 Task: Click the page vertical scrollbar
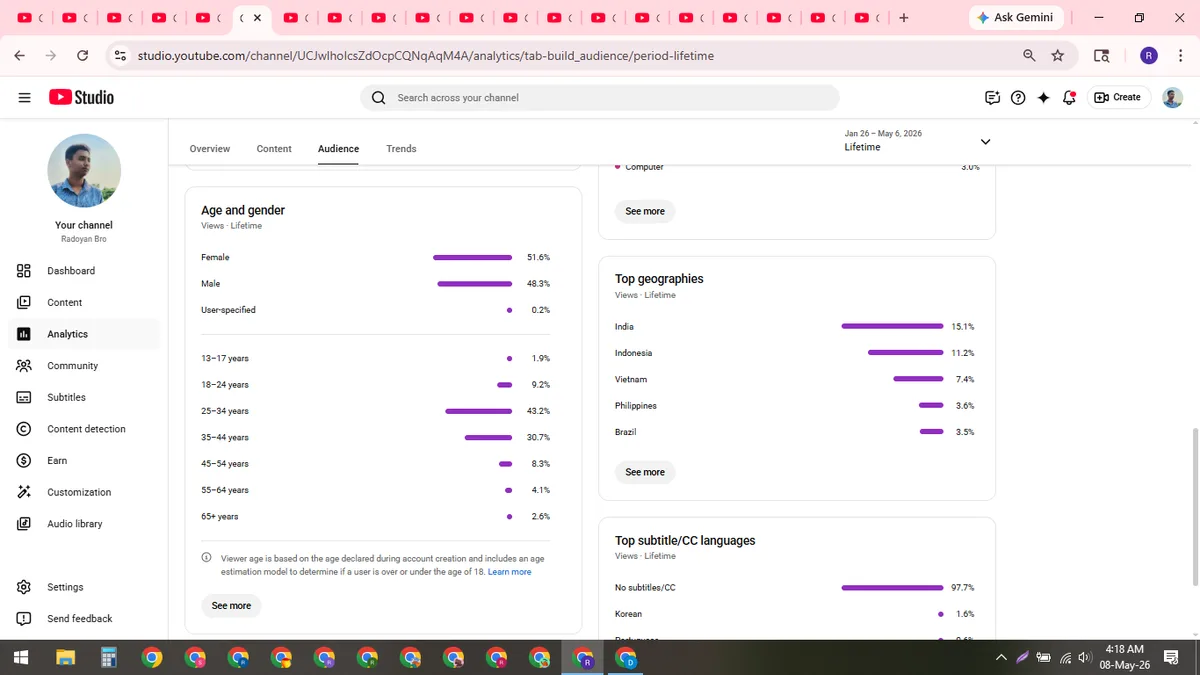pos(1194,508)
